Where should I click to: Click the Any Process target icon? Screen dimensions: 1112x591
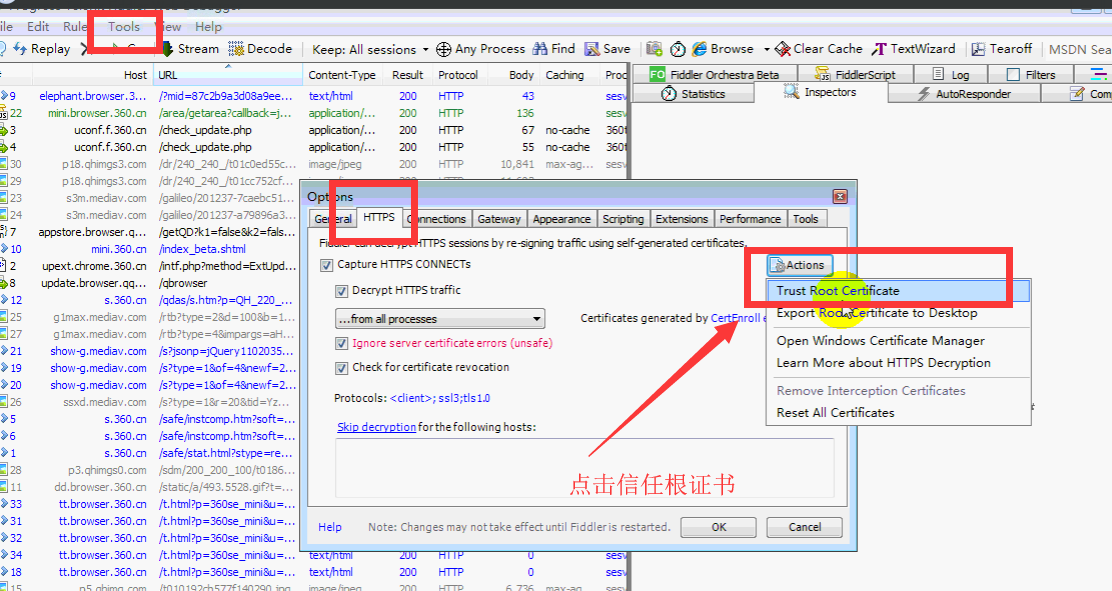tap(443, 49)
